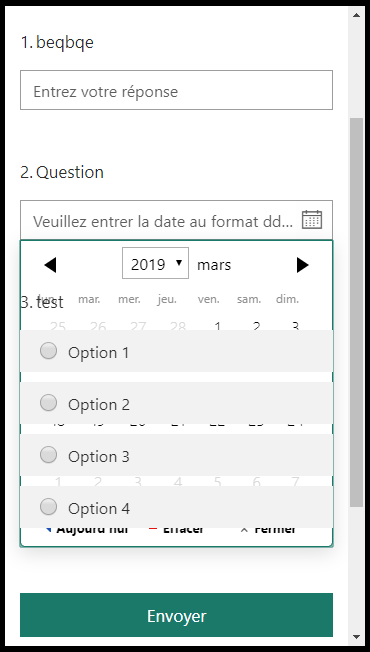This screenshot has width=370, height=652.
Task: Go to next month arrow
Action: tap(303, 265)
